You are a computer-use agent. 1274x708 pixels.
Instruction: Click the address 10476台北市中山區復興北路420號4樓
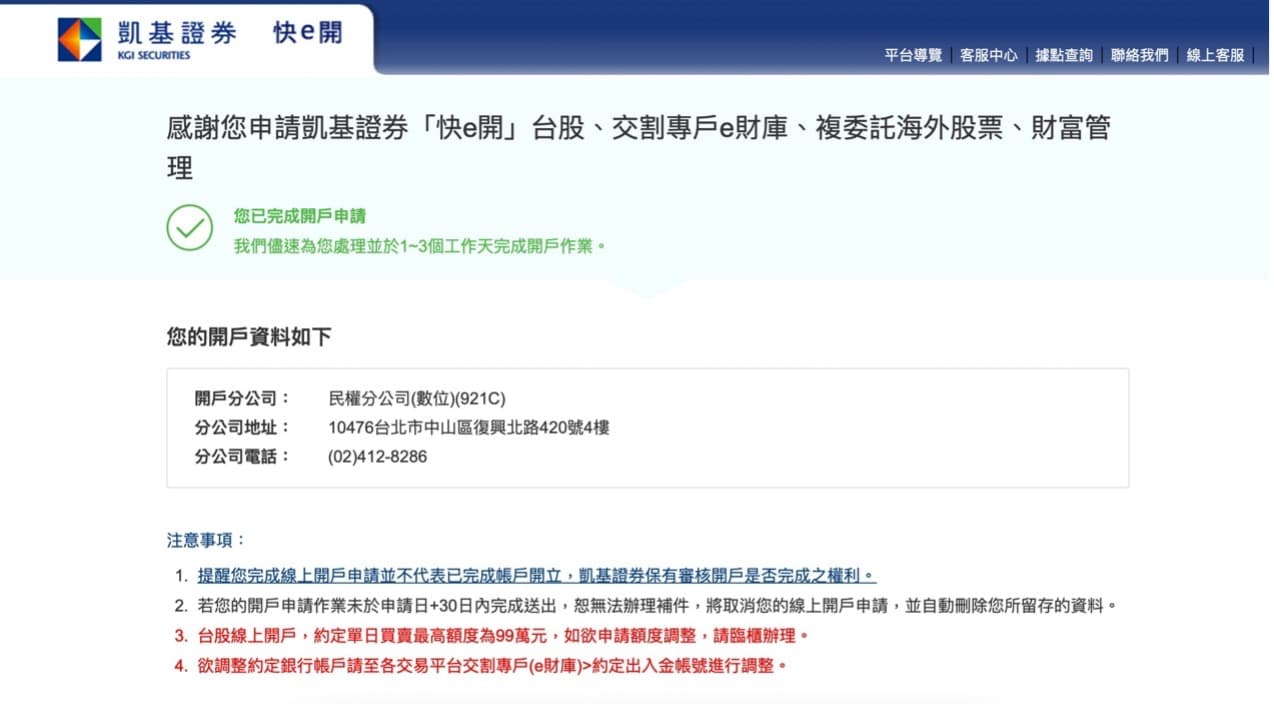coord(469,427)
